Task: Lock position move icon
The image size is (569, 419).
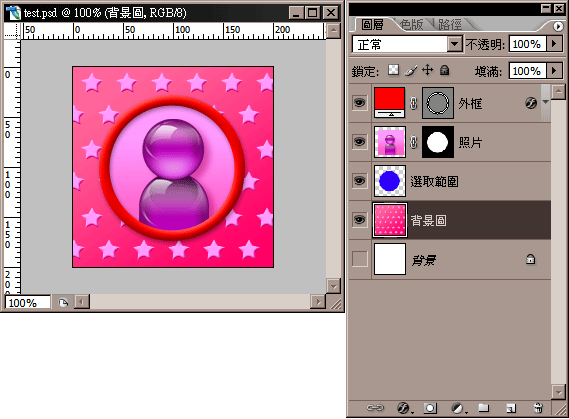Action: point(427,70)
